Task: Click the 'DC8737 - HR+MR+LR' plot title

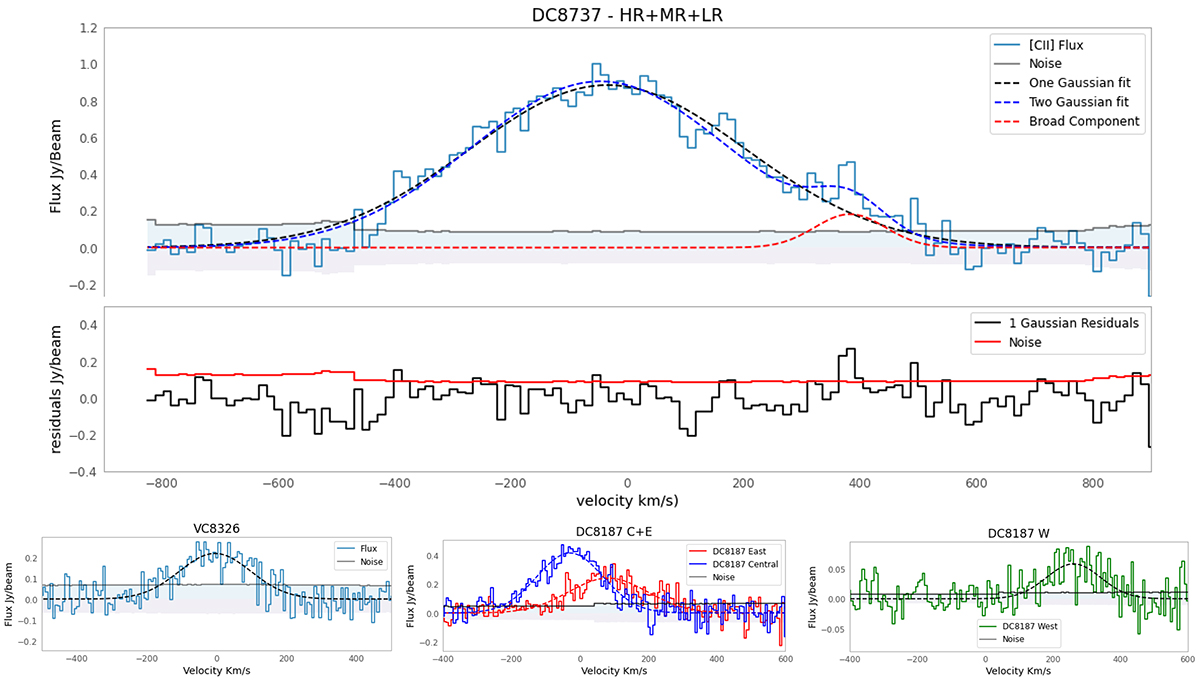Action: pyautogui.click(x=626, y=13)
